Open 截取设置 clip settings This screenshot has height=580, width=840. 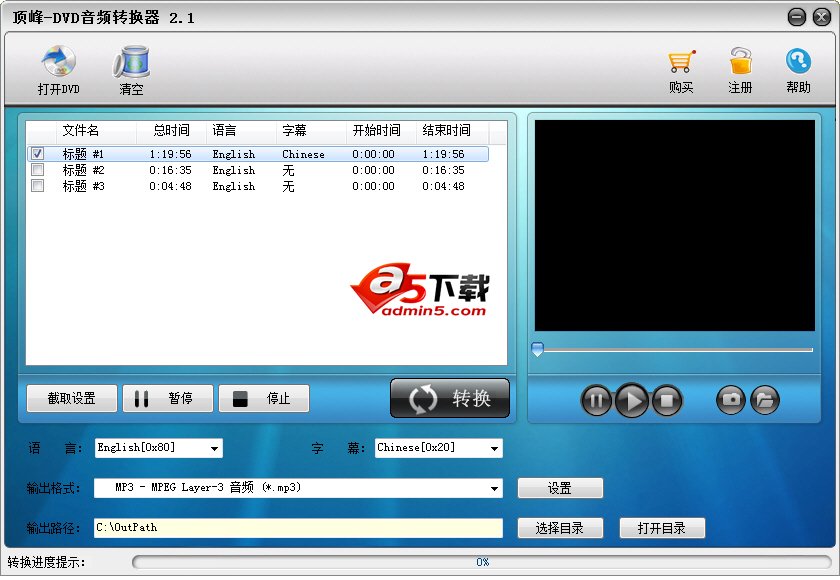[72, 398]
